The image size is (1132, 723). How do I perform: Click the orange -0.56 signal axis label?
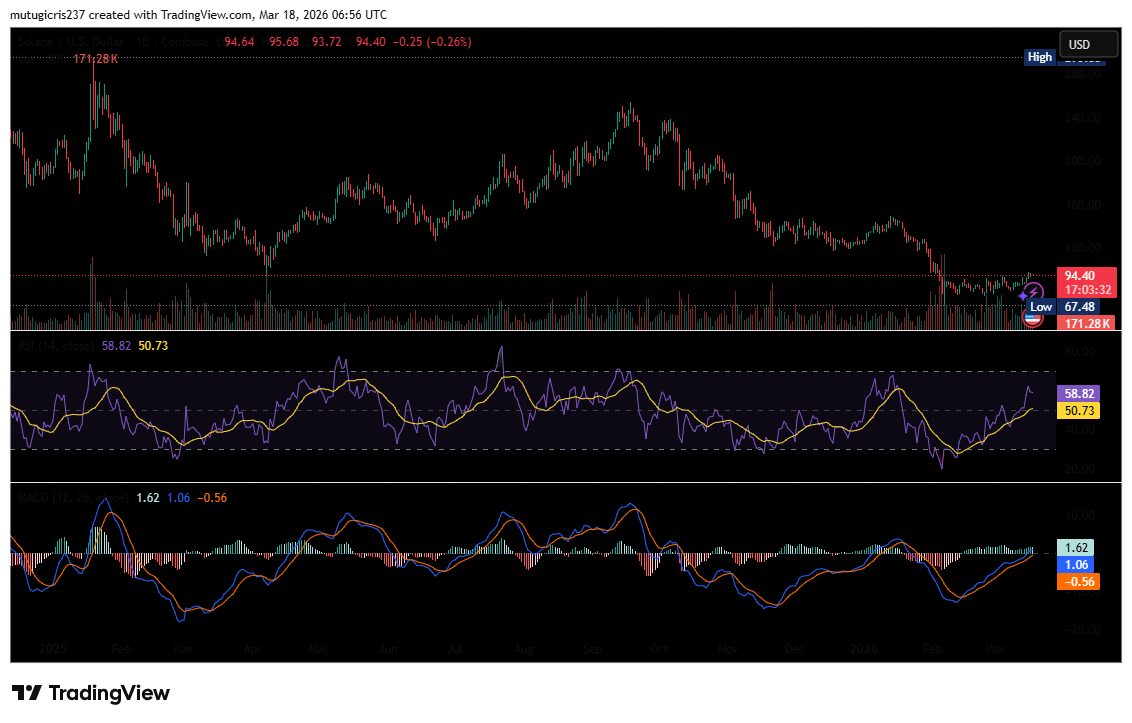1079,582
